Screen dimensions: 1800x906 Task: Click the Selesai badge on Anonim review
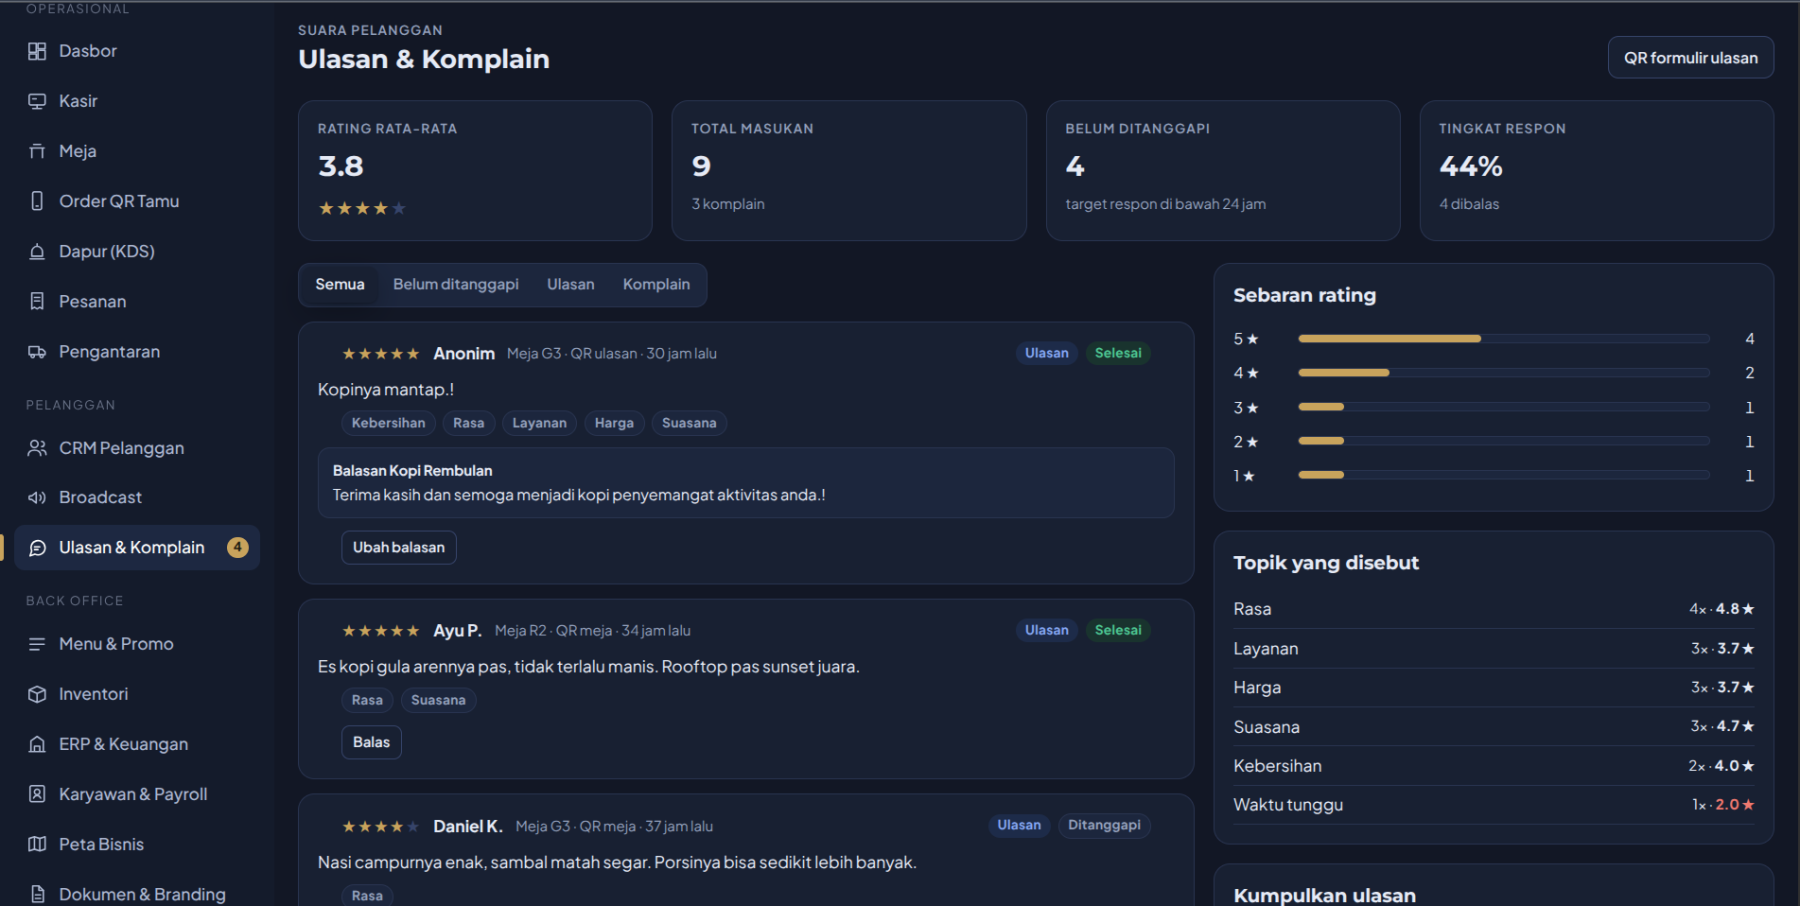point(1118,353)
